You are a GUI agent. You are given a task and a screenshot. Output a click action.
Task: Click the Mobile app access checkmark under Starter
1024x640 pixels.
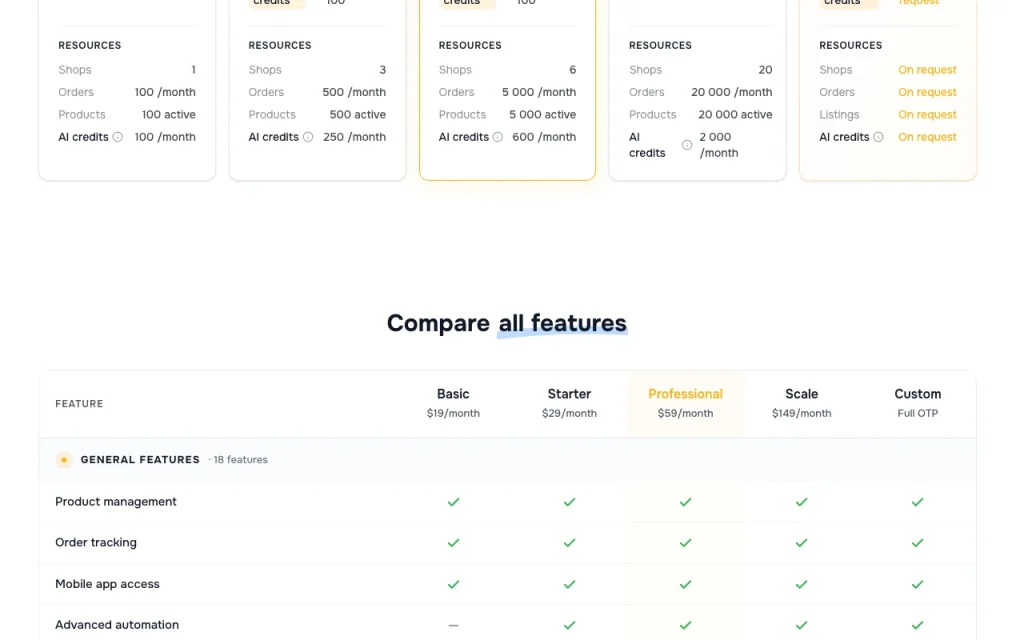569,584
